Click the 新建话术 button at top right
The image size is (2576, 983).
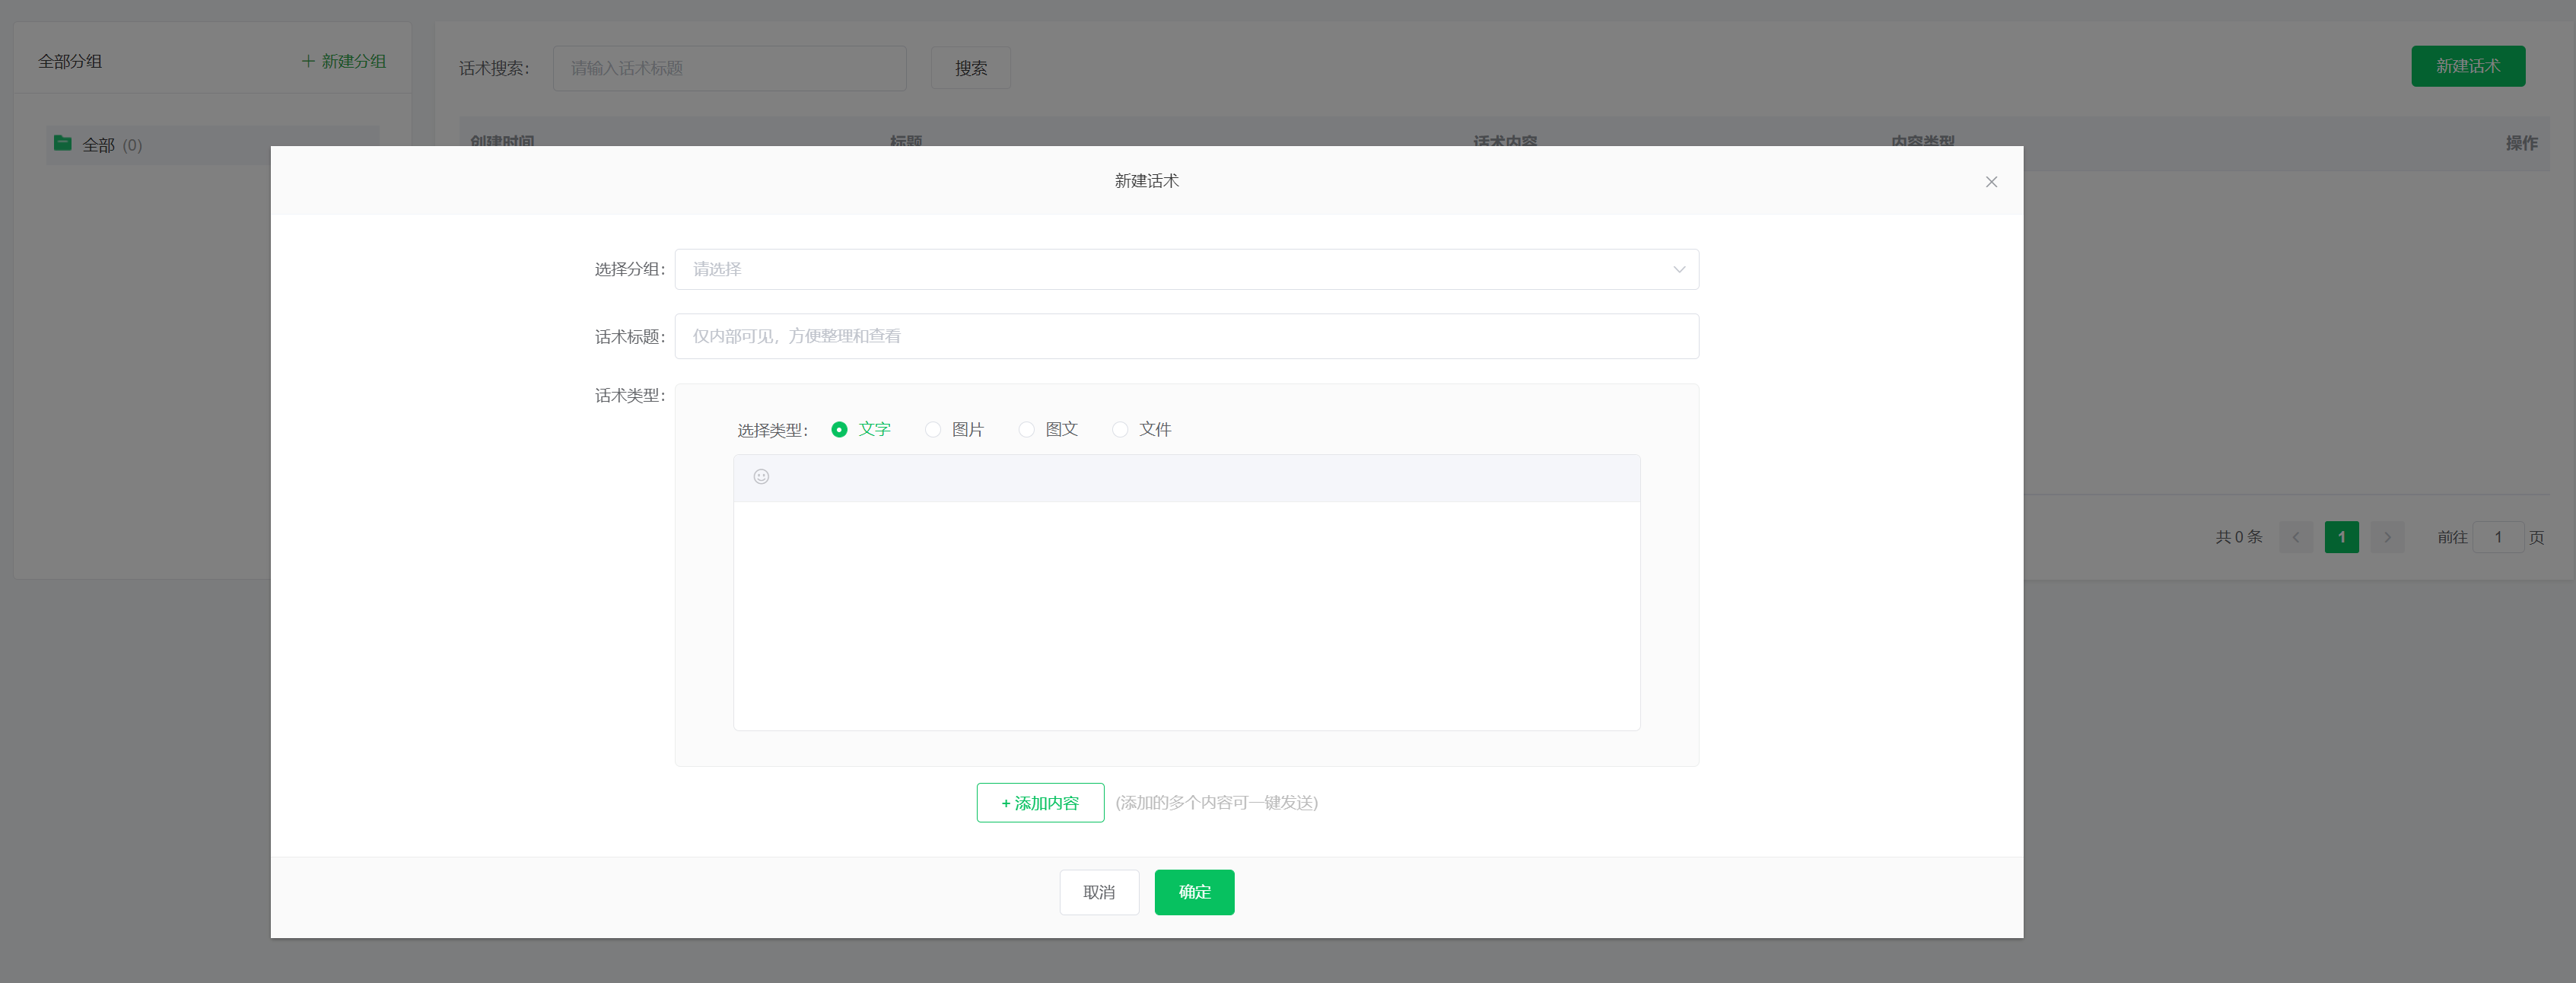point(2467,66)
